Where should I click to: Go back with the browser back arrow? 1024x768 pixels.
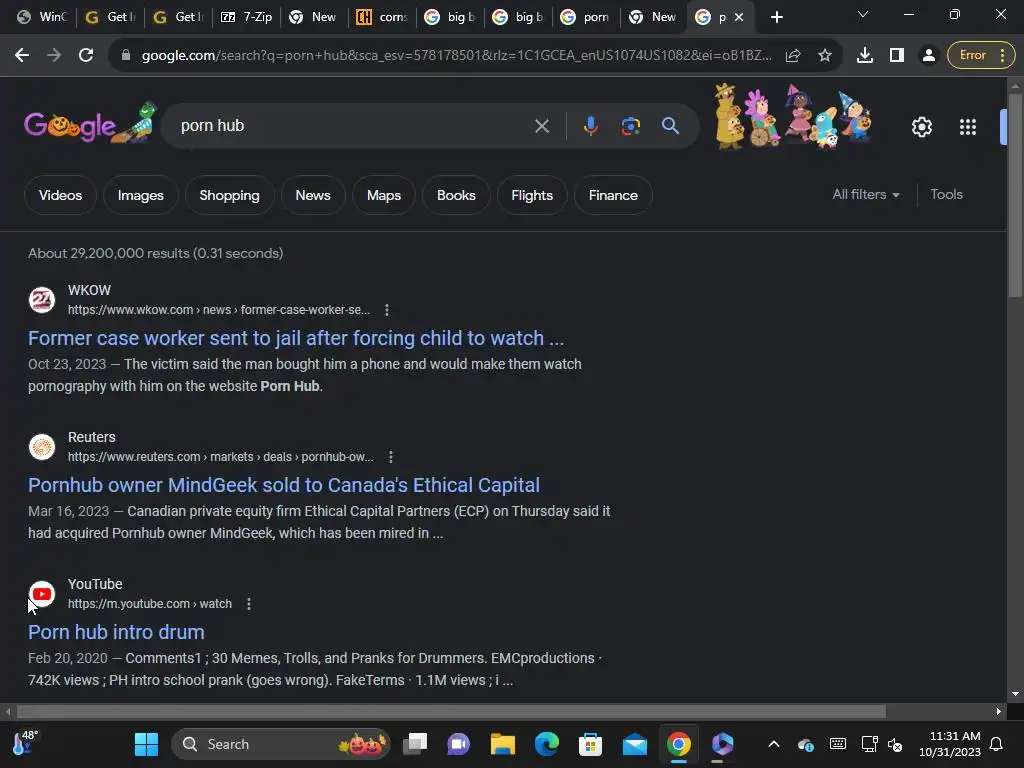tap(22, 56)
